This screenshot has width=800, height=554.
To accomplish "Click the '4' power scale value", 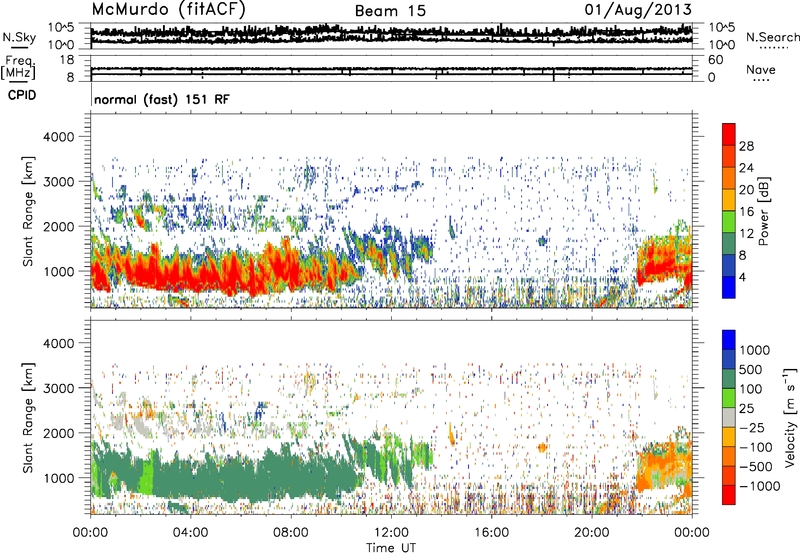I will click(x=742, y=277).
